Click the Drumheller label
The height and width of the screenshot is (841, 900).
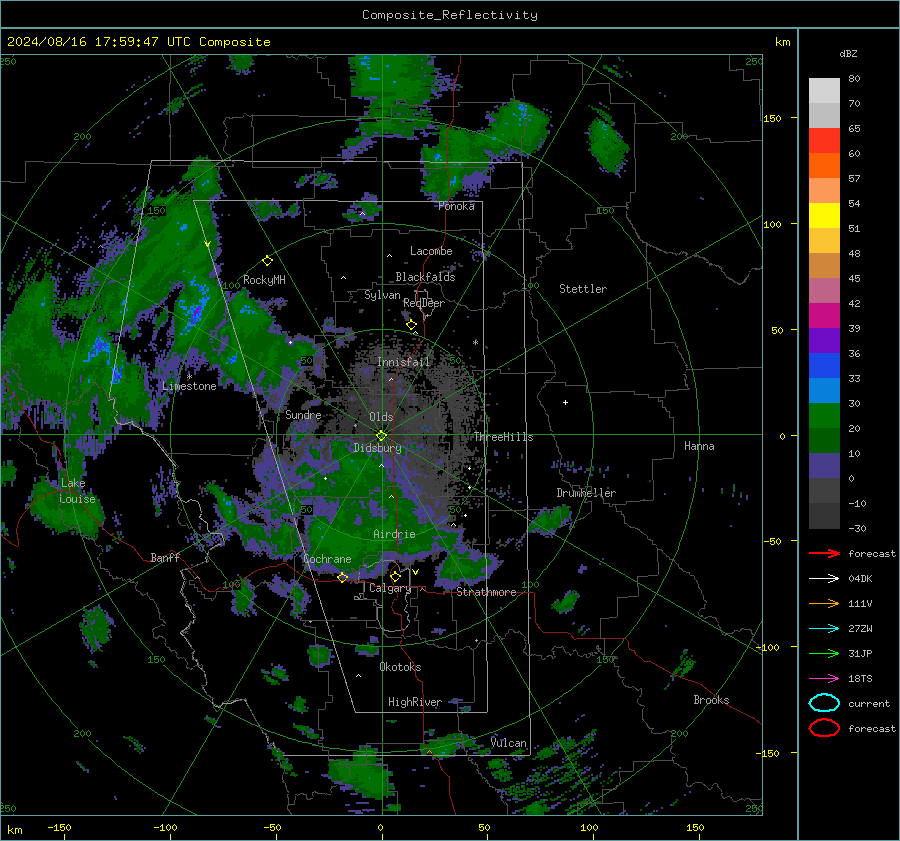tap(586, 493)
